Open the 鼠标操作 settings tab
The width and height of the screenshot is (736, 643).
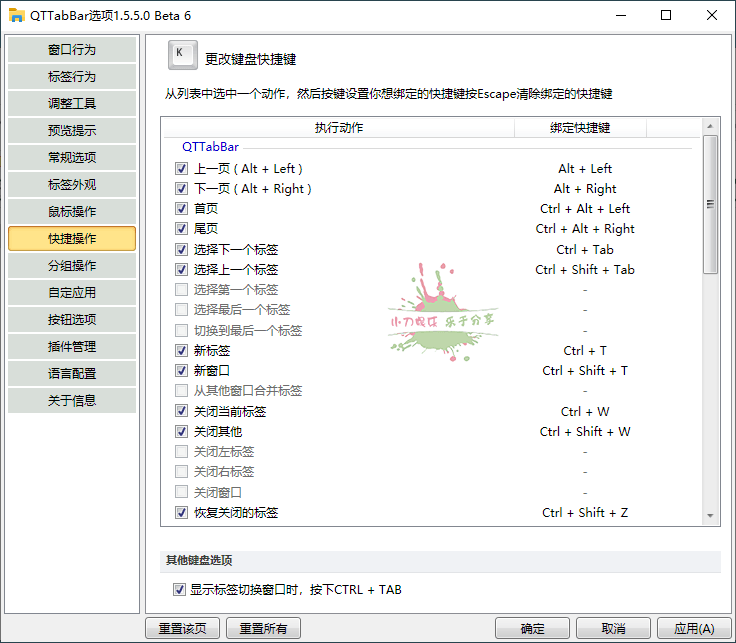click(72, 212)
